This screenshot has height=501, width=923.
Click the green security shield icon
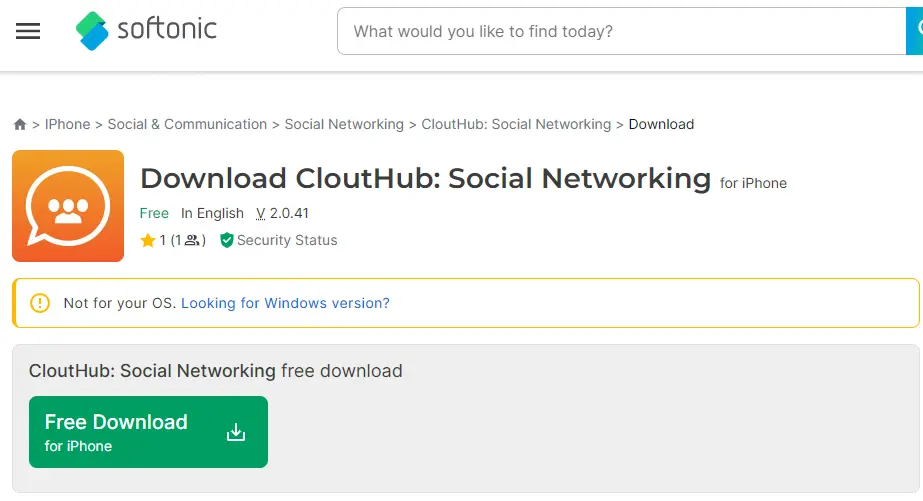[227, 240]
